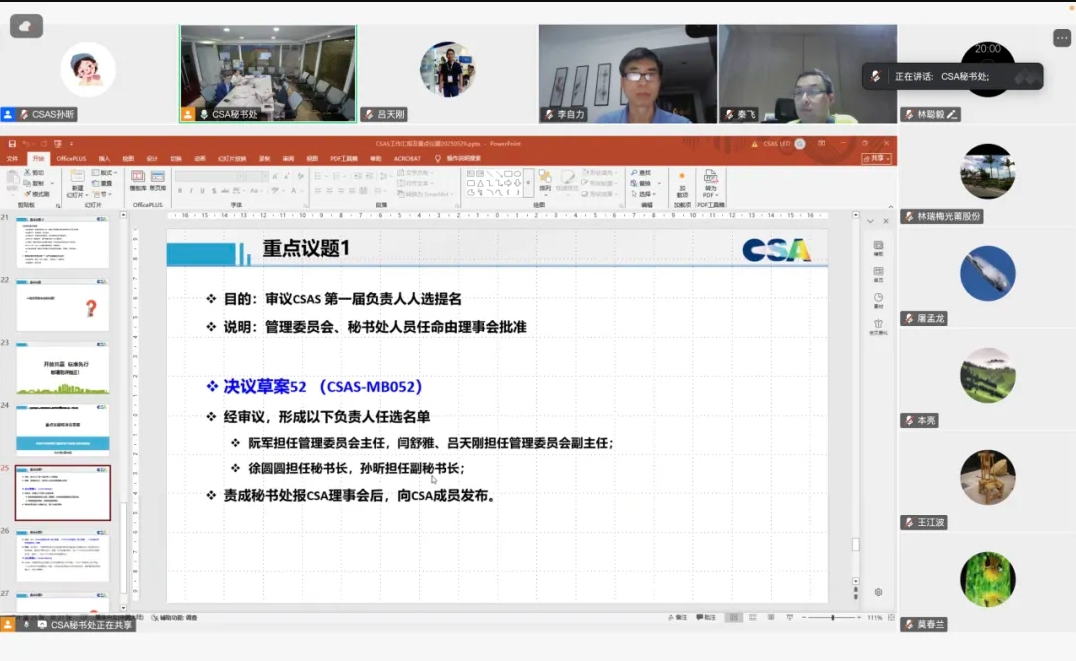This screenshot has height=661, width=1076.
Task: Collapse the ribbon with the chevron arrow
Action: [x=891, y=207]
